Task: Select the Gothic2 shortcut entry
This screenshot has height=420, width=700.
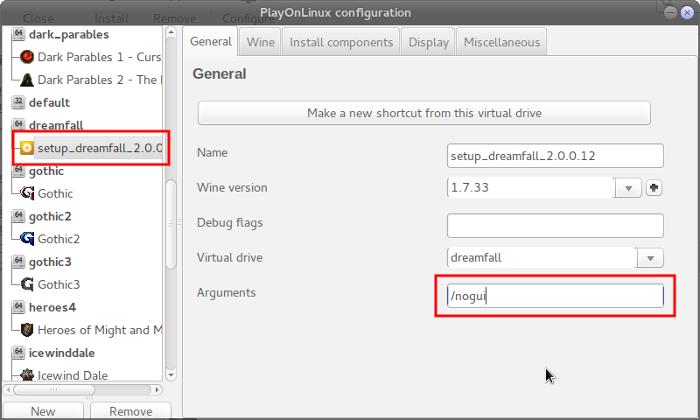Action: click(58, 239)
